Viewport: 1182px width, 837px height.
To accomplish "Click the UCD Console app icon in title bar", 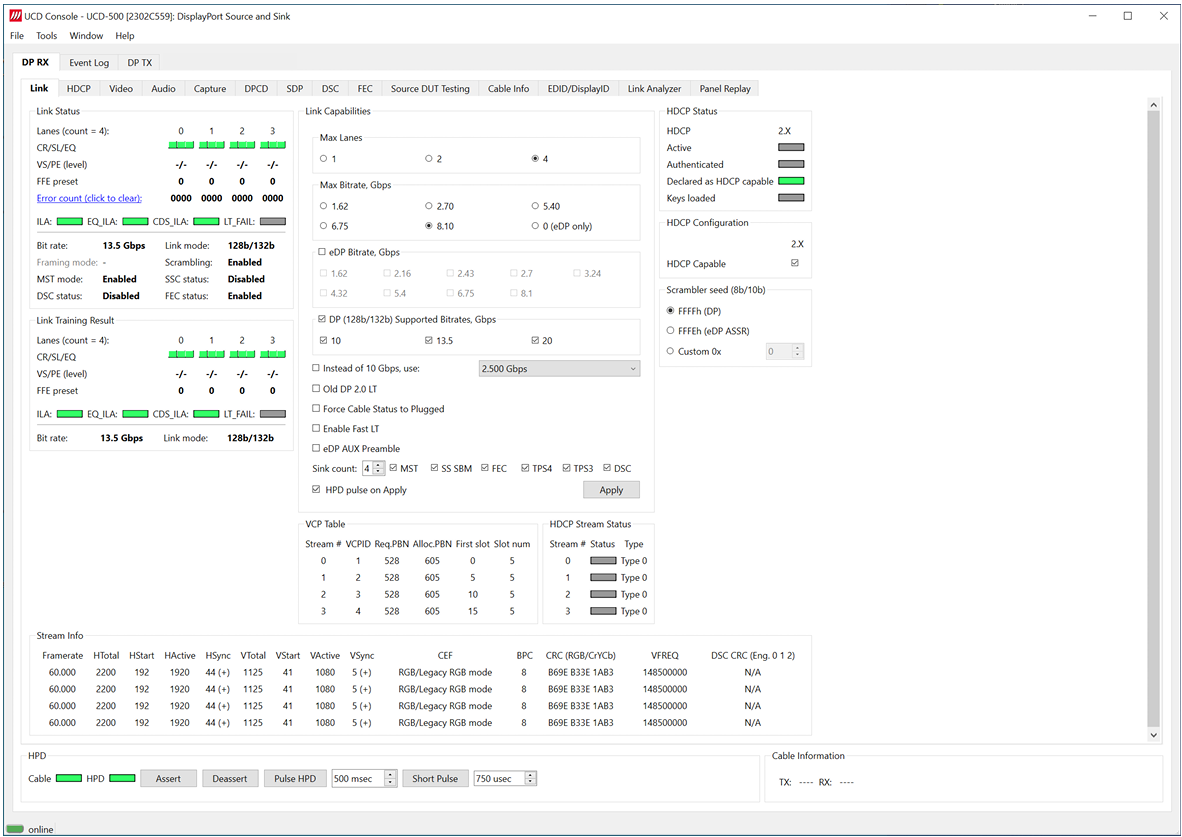I will point(15,16).
